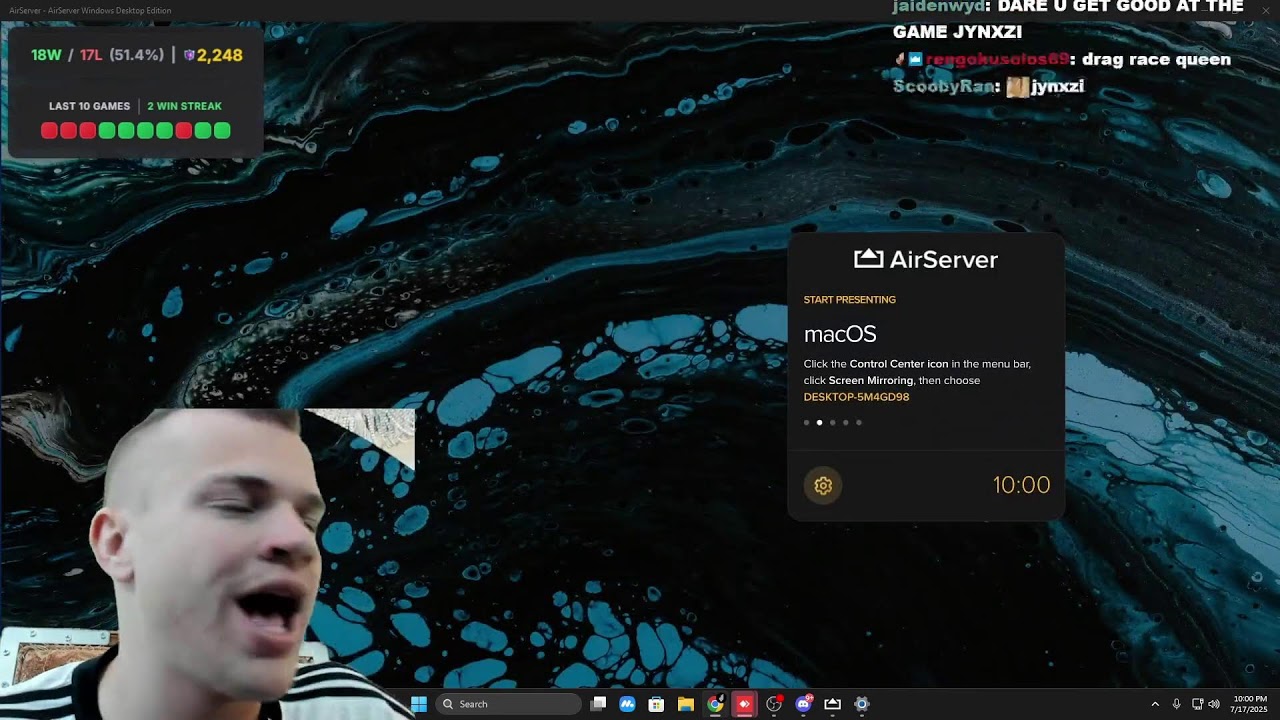Click the 10:00 clock in AirServer panel
The height and width of the screenshot is (720, 1280).
pyautogui.click(x=1021, y=486)
